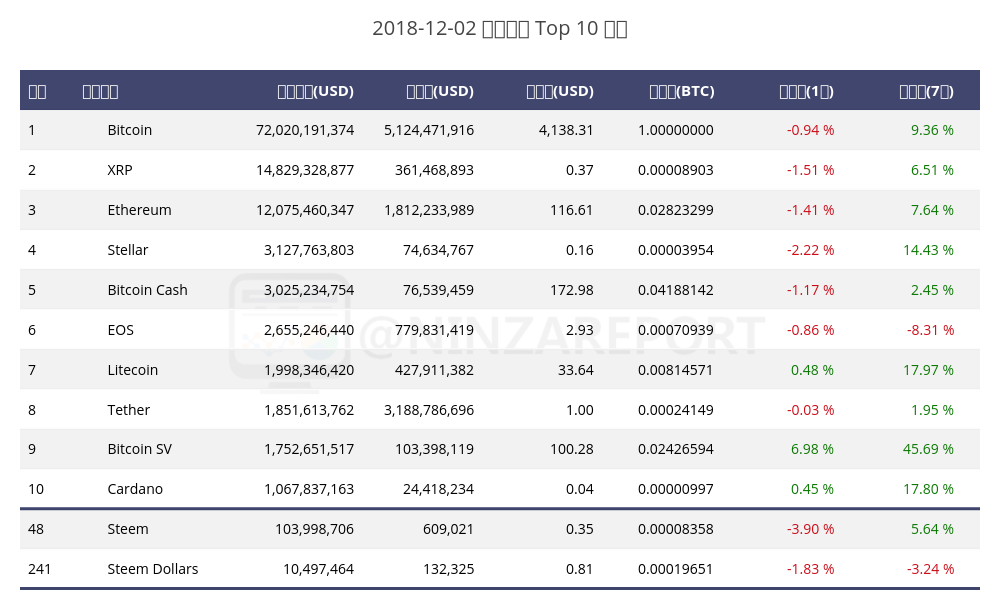Click Ethereum's price "116.61"
The width and height of the screenshot is (1000, 610).
pos(571,210)
